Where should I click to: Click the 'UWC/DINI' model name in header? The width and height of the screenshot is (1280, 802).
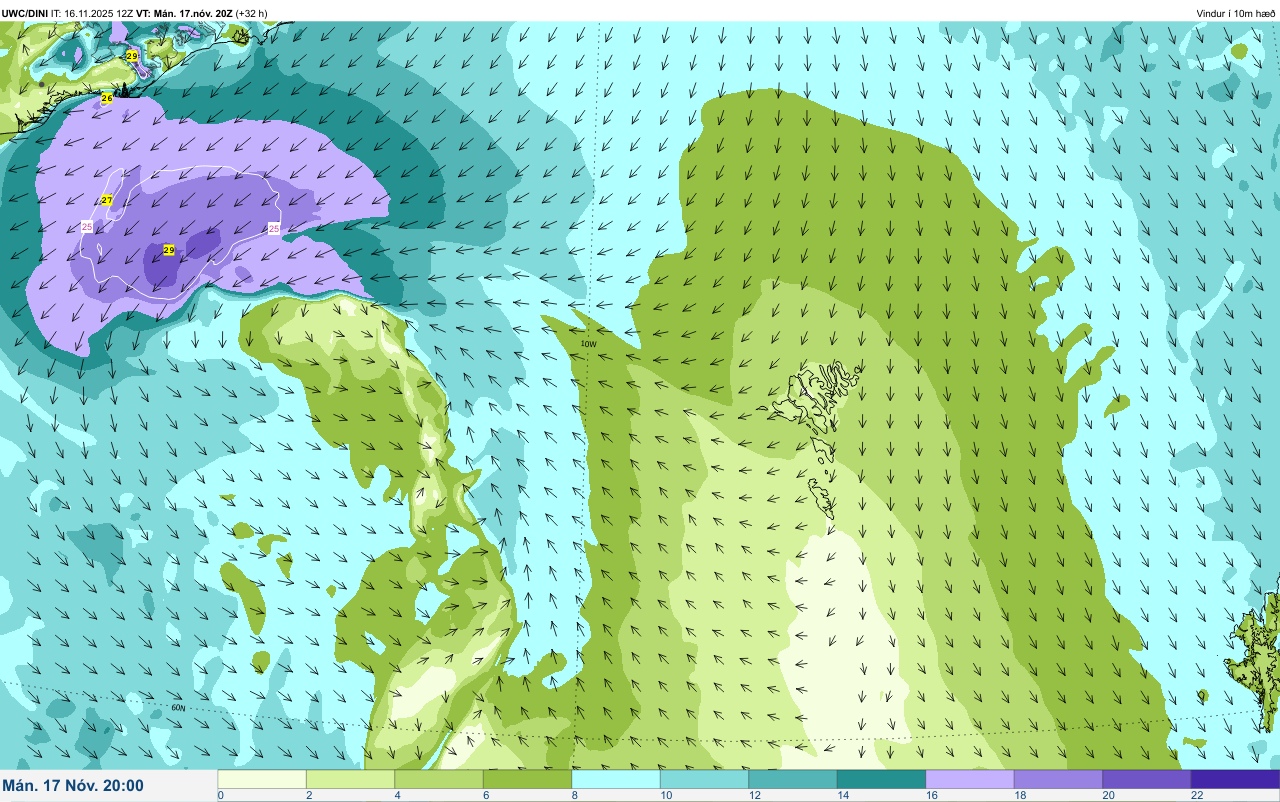(x=24, y=13)
